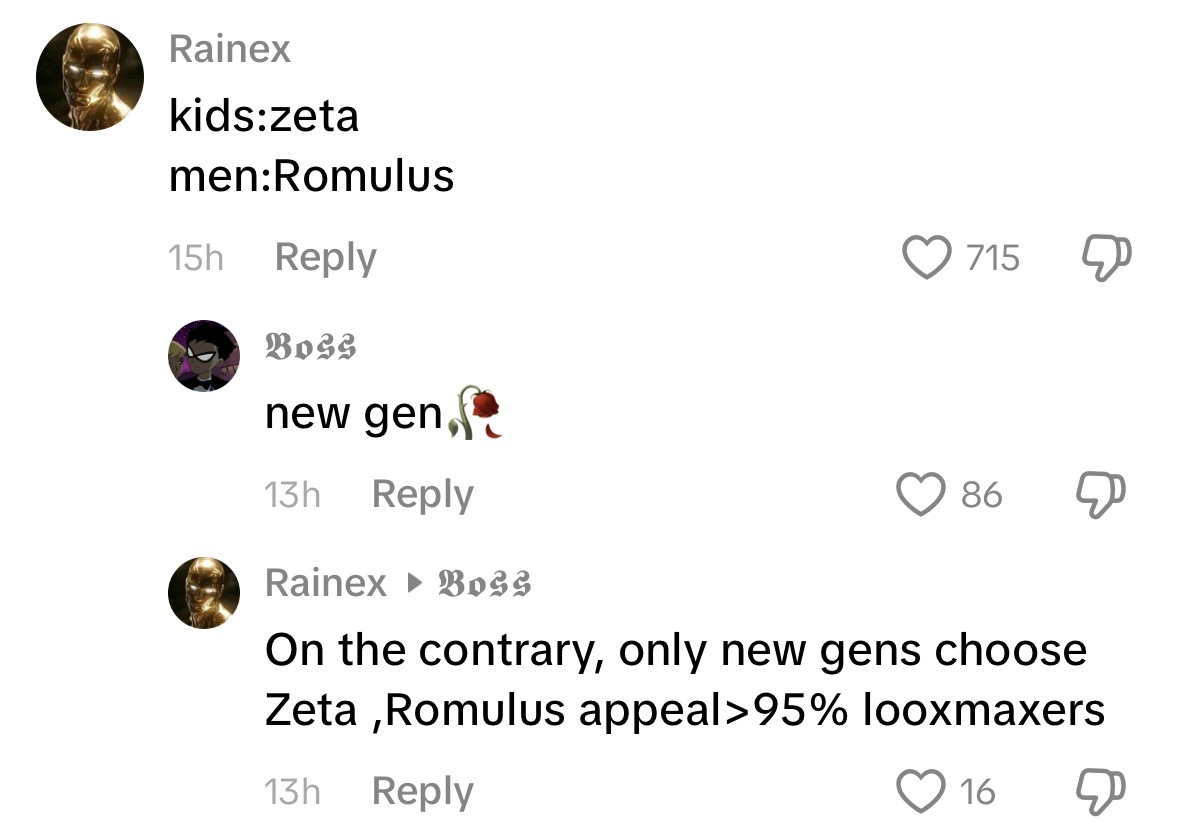This screenshot has height=825, width=1179.
Task: Reply to Rainex's top comment
Action: [x=325, y=258]
